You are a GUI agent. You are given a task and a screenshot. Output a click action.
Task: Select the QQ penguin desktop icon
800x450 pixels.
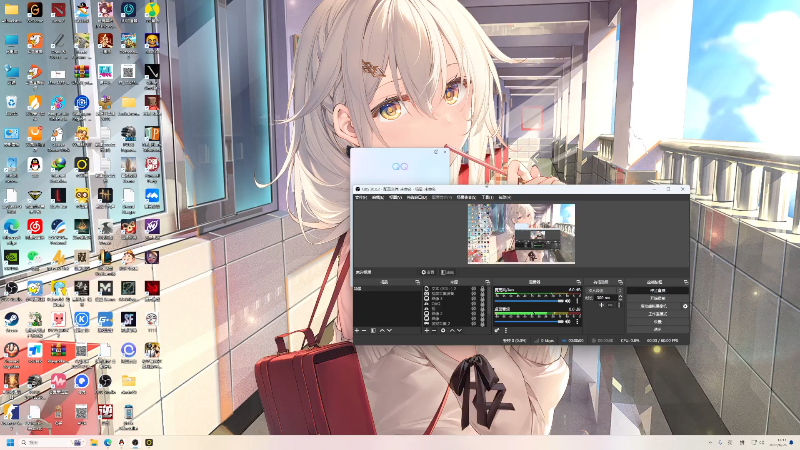click(x=35, y=165)
